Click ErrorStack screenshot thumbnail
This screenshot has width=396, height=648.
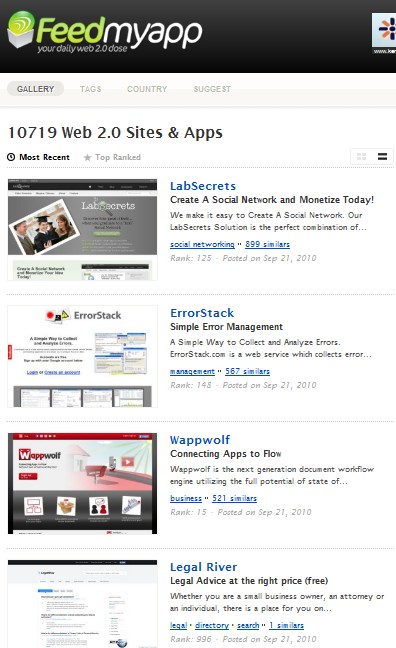82,357
